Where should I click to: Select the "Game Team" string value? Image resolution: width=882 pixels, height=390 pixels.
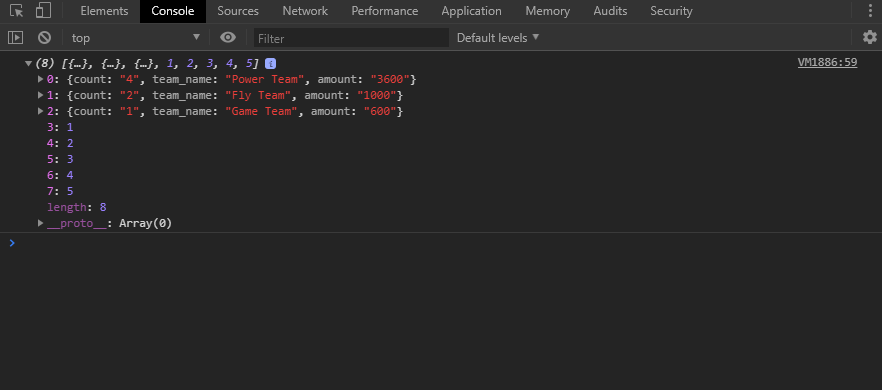coord(262,111)
